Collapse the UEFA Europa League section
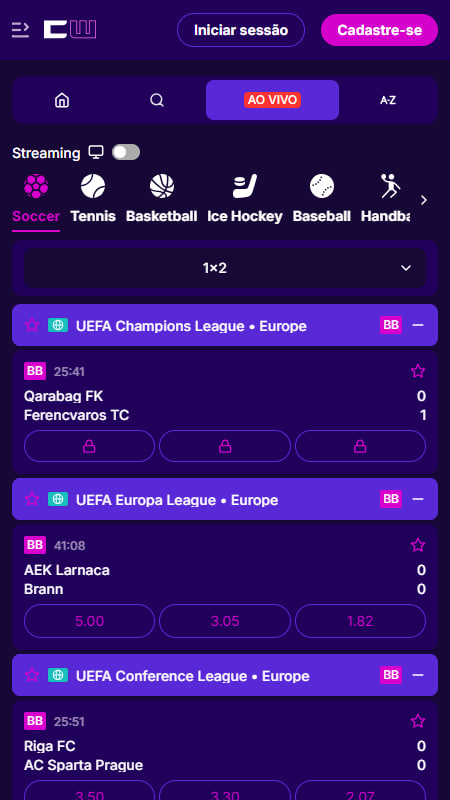450x800 pixels. click(418, 499)
